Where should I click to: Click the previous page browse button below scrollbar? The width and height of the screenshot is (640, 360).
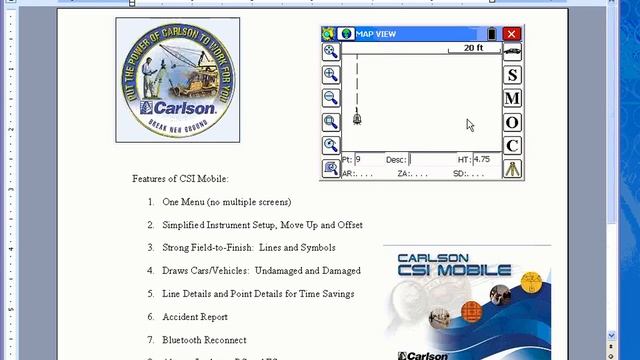coord(611,346)
